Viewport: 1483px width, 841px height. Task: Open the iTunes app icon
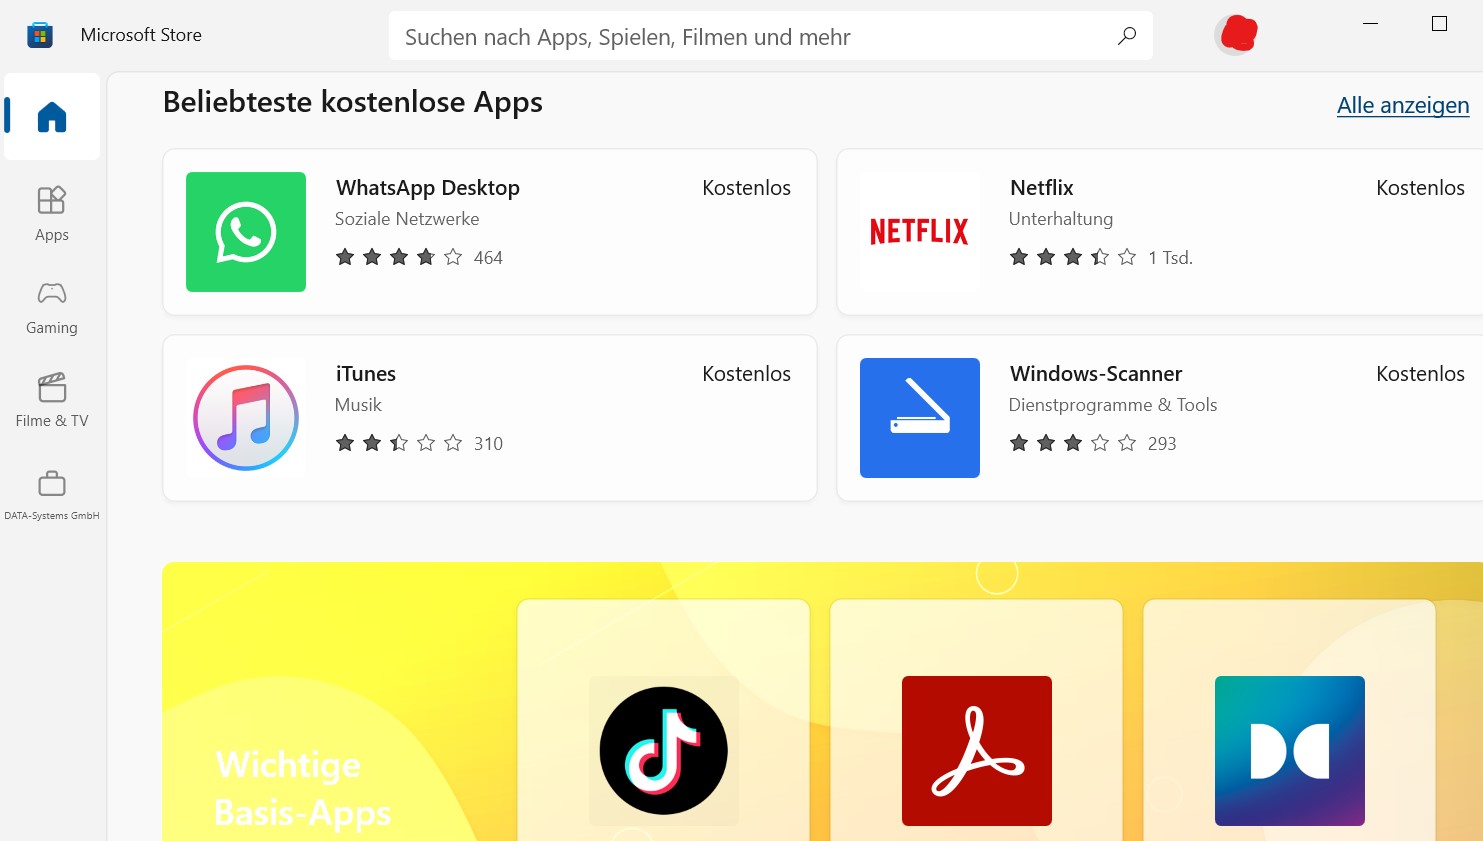(x=246, y=418)
